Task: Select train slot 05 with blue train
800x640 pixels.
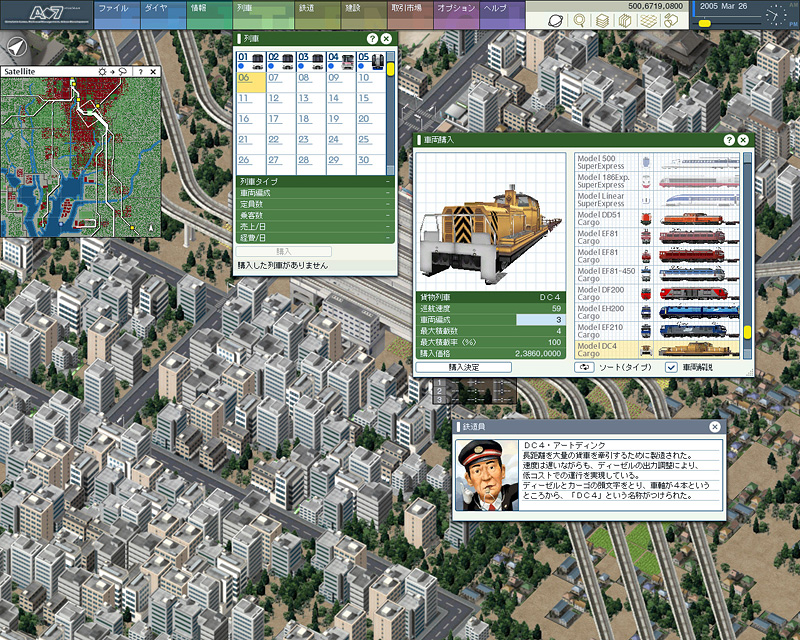Action: pos(371,61)
